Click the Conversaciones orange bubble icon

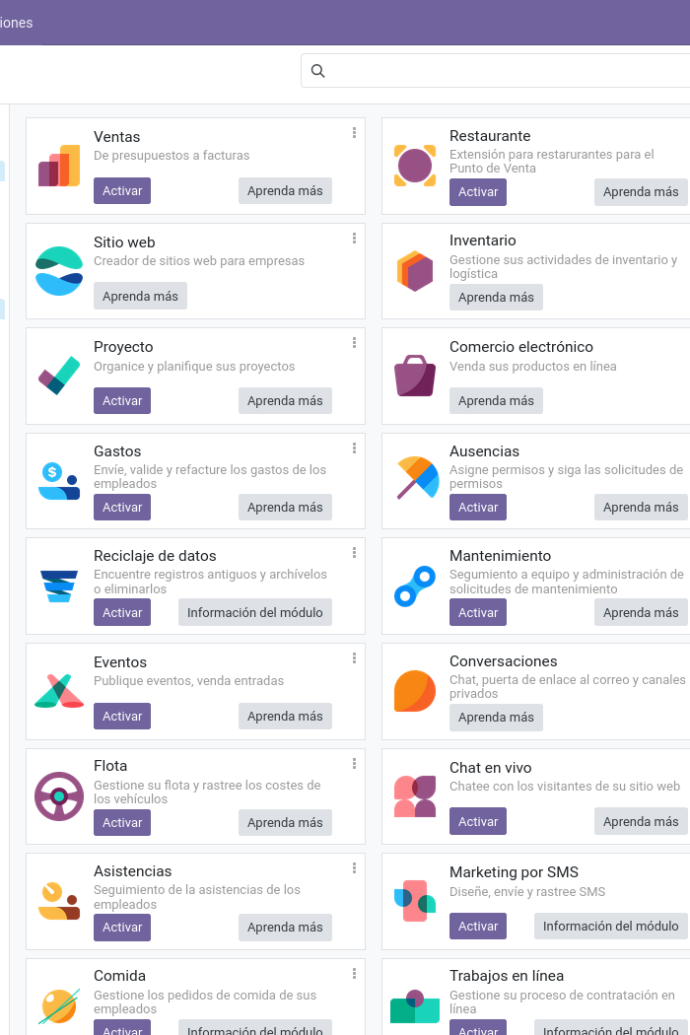coord(415,691)
